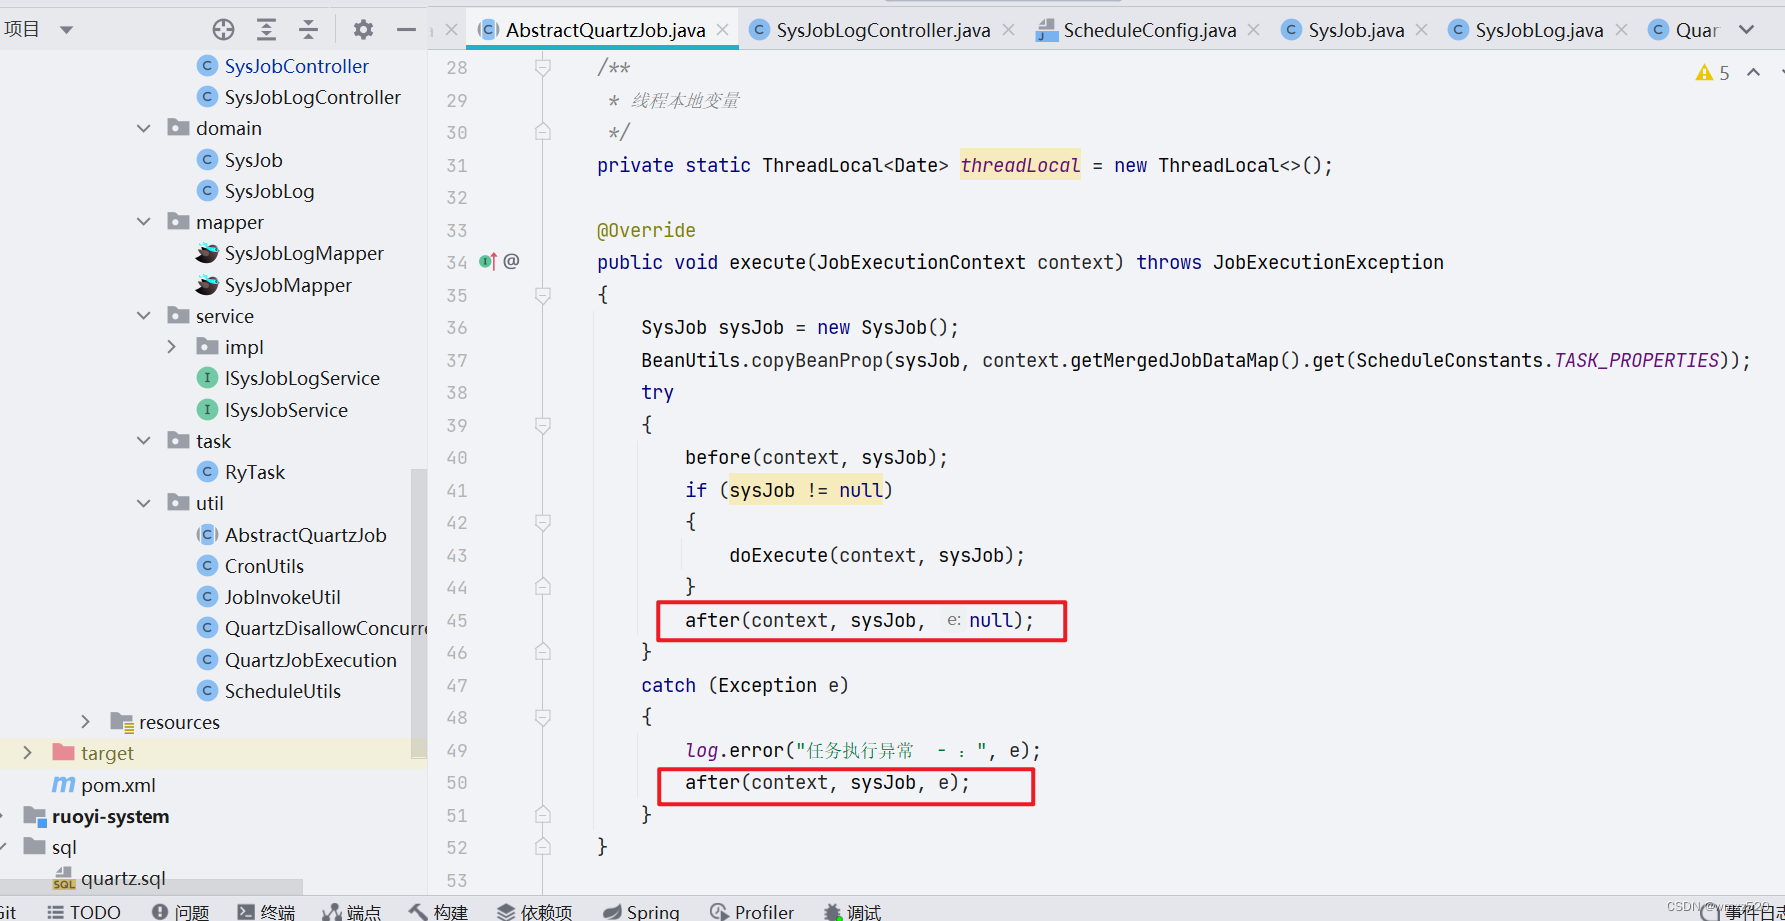This screenshot has height=921, width=1785.
Task: Select AbstractQuartzJob in project tree
Action: [x=305, y=535]
